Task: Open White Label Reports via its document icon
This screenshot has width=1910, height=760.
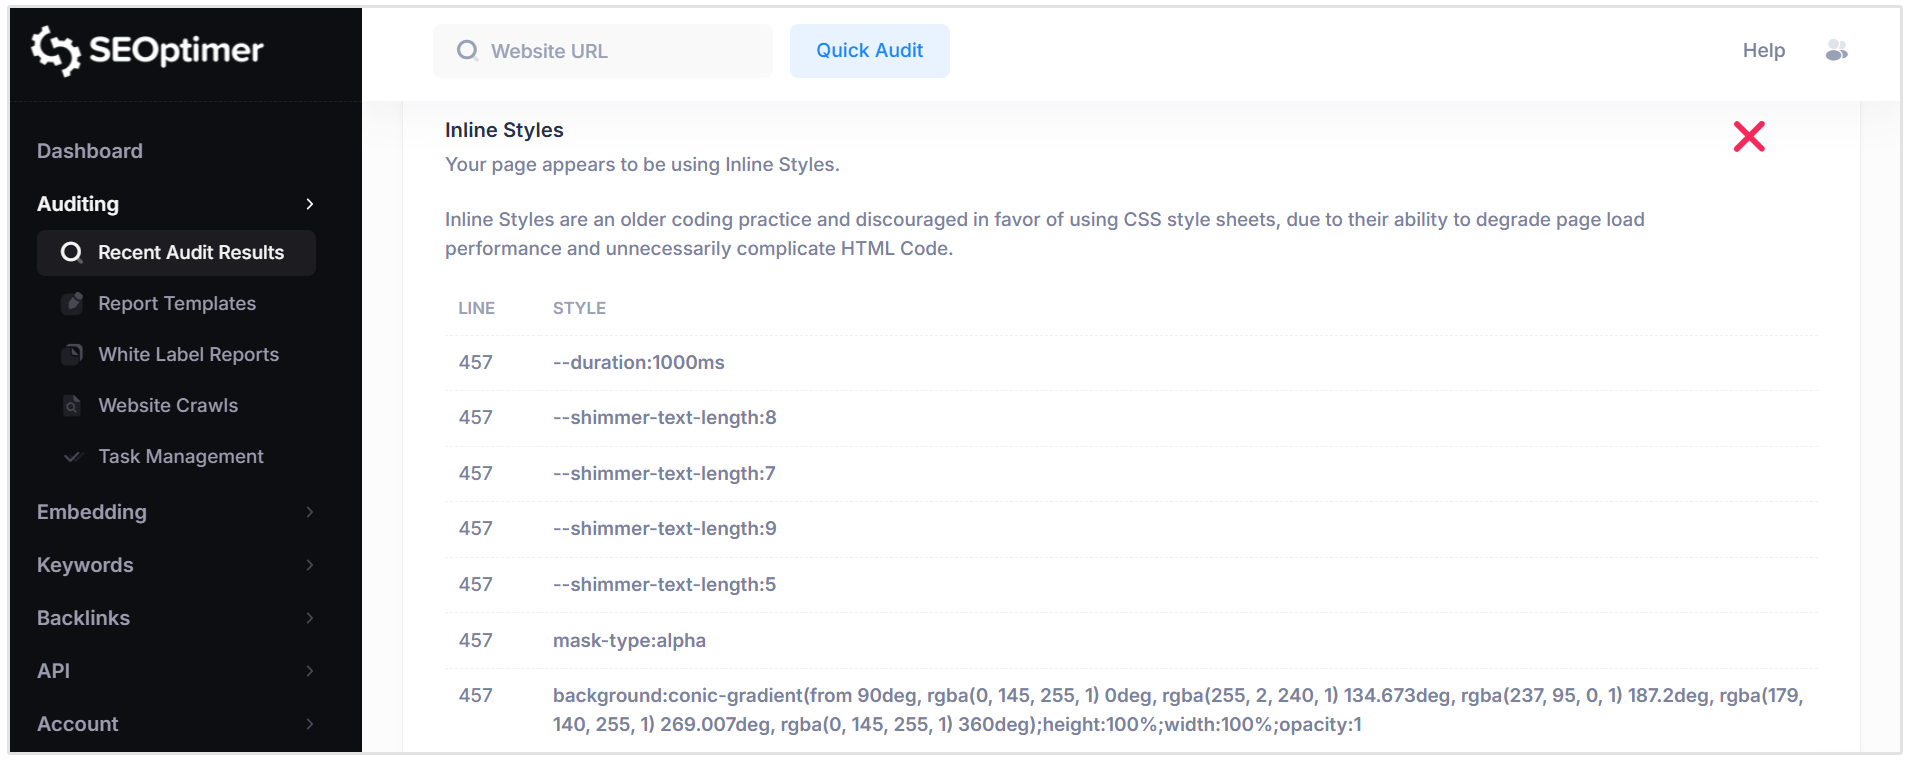Action: pos(73,354)
